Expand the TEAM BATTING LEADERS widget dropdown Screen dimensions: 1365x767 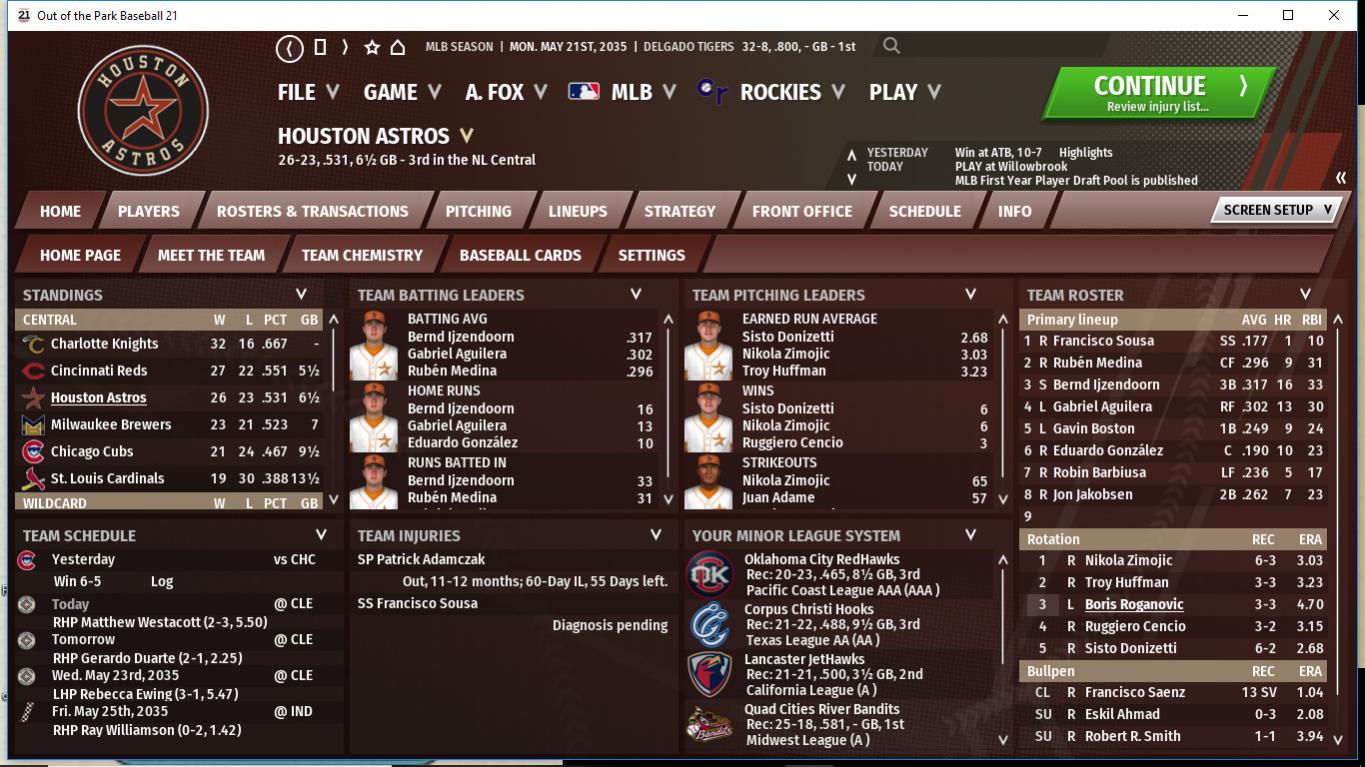[x=636, y=295]
